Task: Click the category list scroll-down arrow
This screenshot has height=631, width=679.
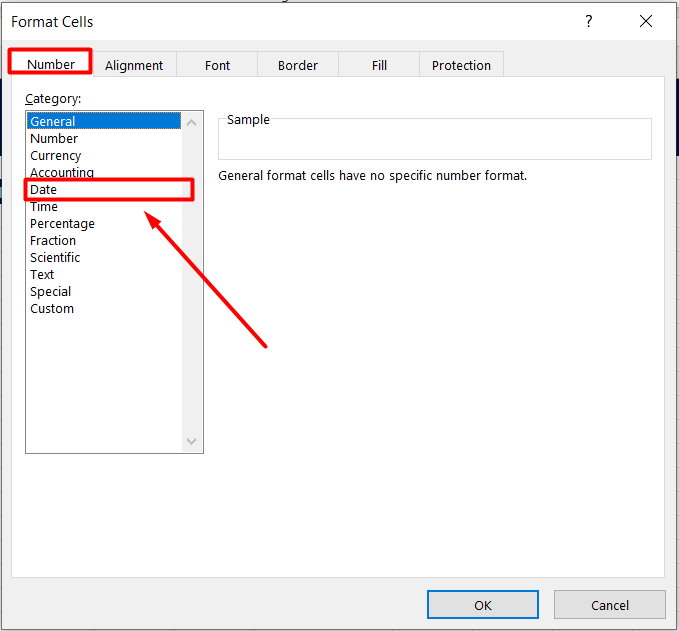Action: click(191, 441)
